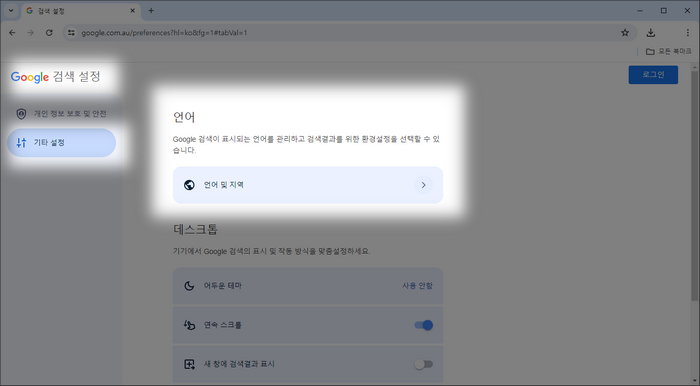Screen dimensions: 700x386
Task: Click the 새 창에 검색결과 표시 icon
Action: click(189, 364)
